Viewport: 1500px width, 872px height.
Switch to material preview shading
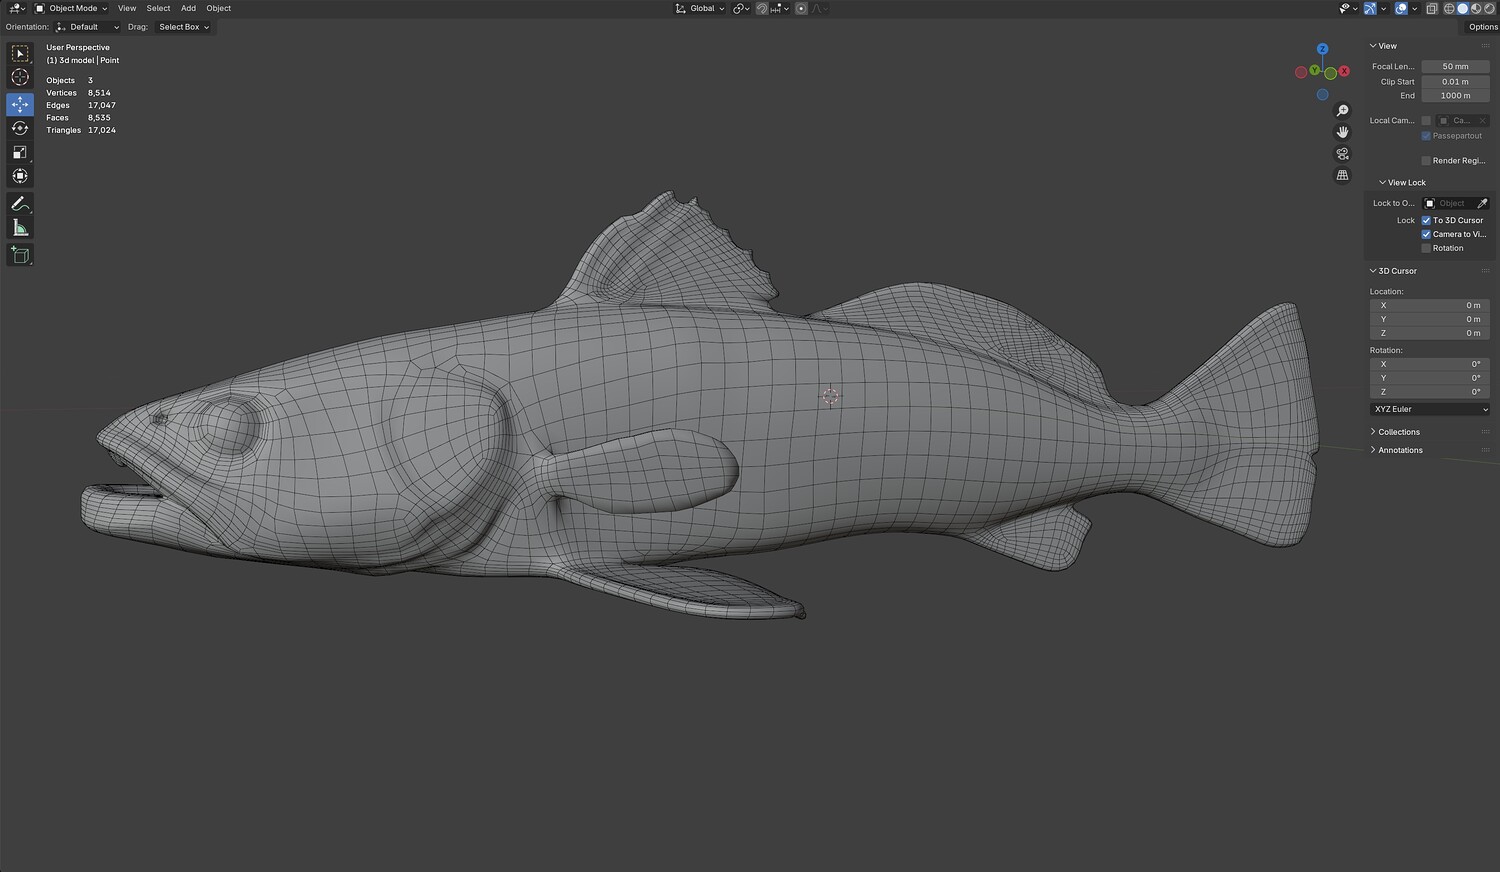tap(1476, 8)
